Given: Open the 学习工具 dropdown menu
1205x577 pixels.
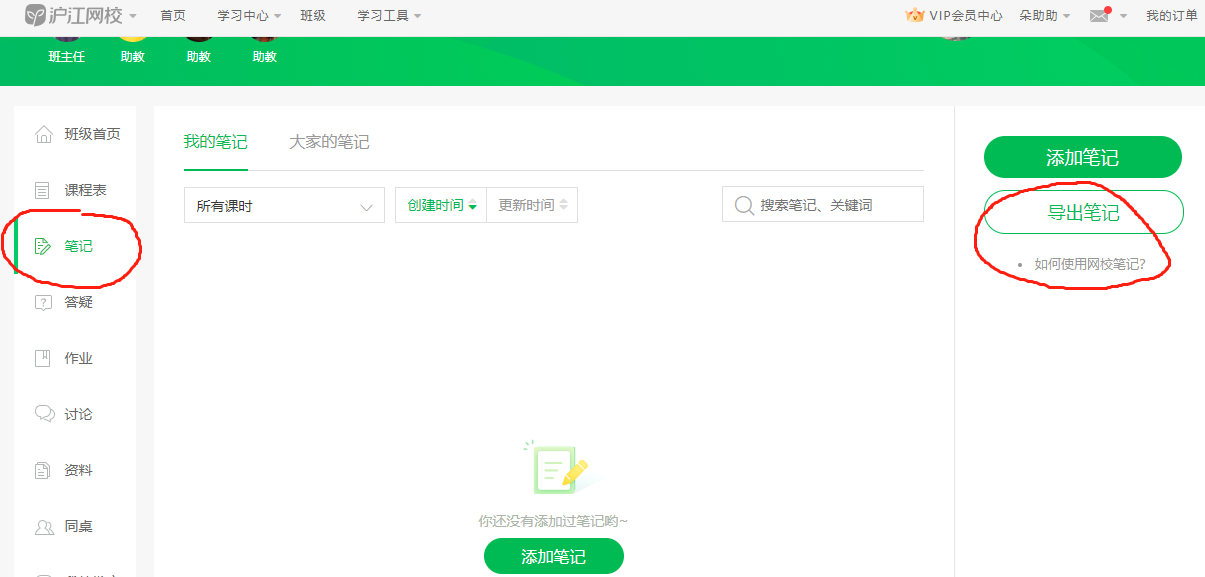Looking at the screenshot, I should [x=389, y=16].
